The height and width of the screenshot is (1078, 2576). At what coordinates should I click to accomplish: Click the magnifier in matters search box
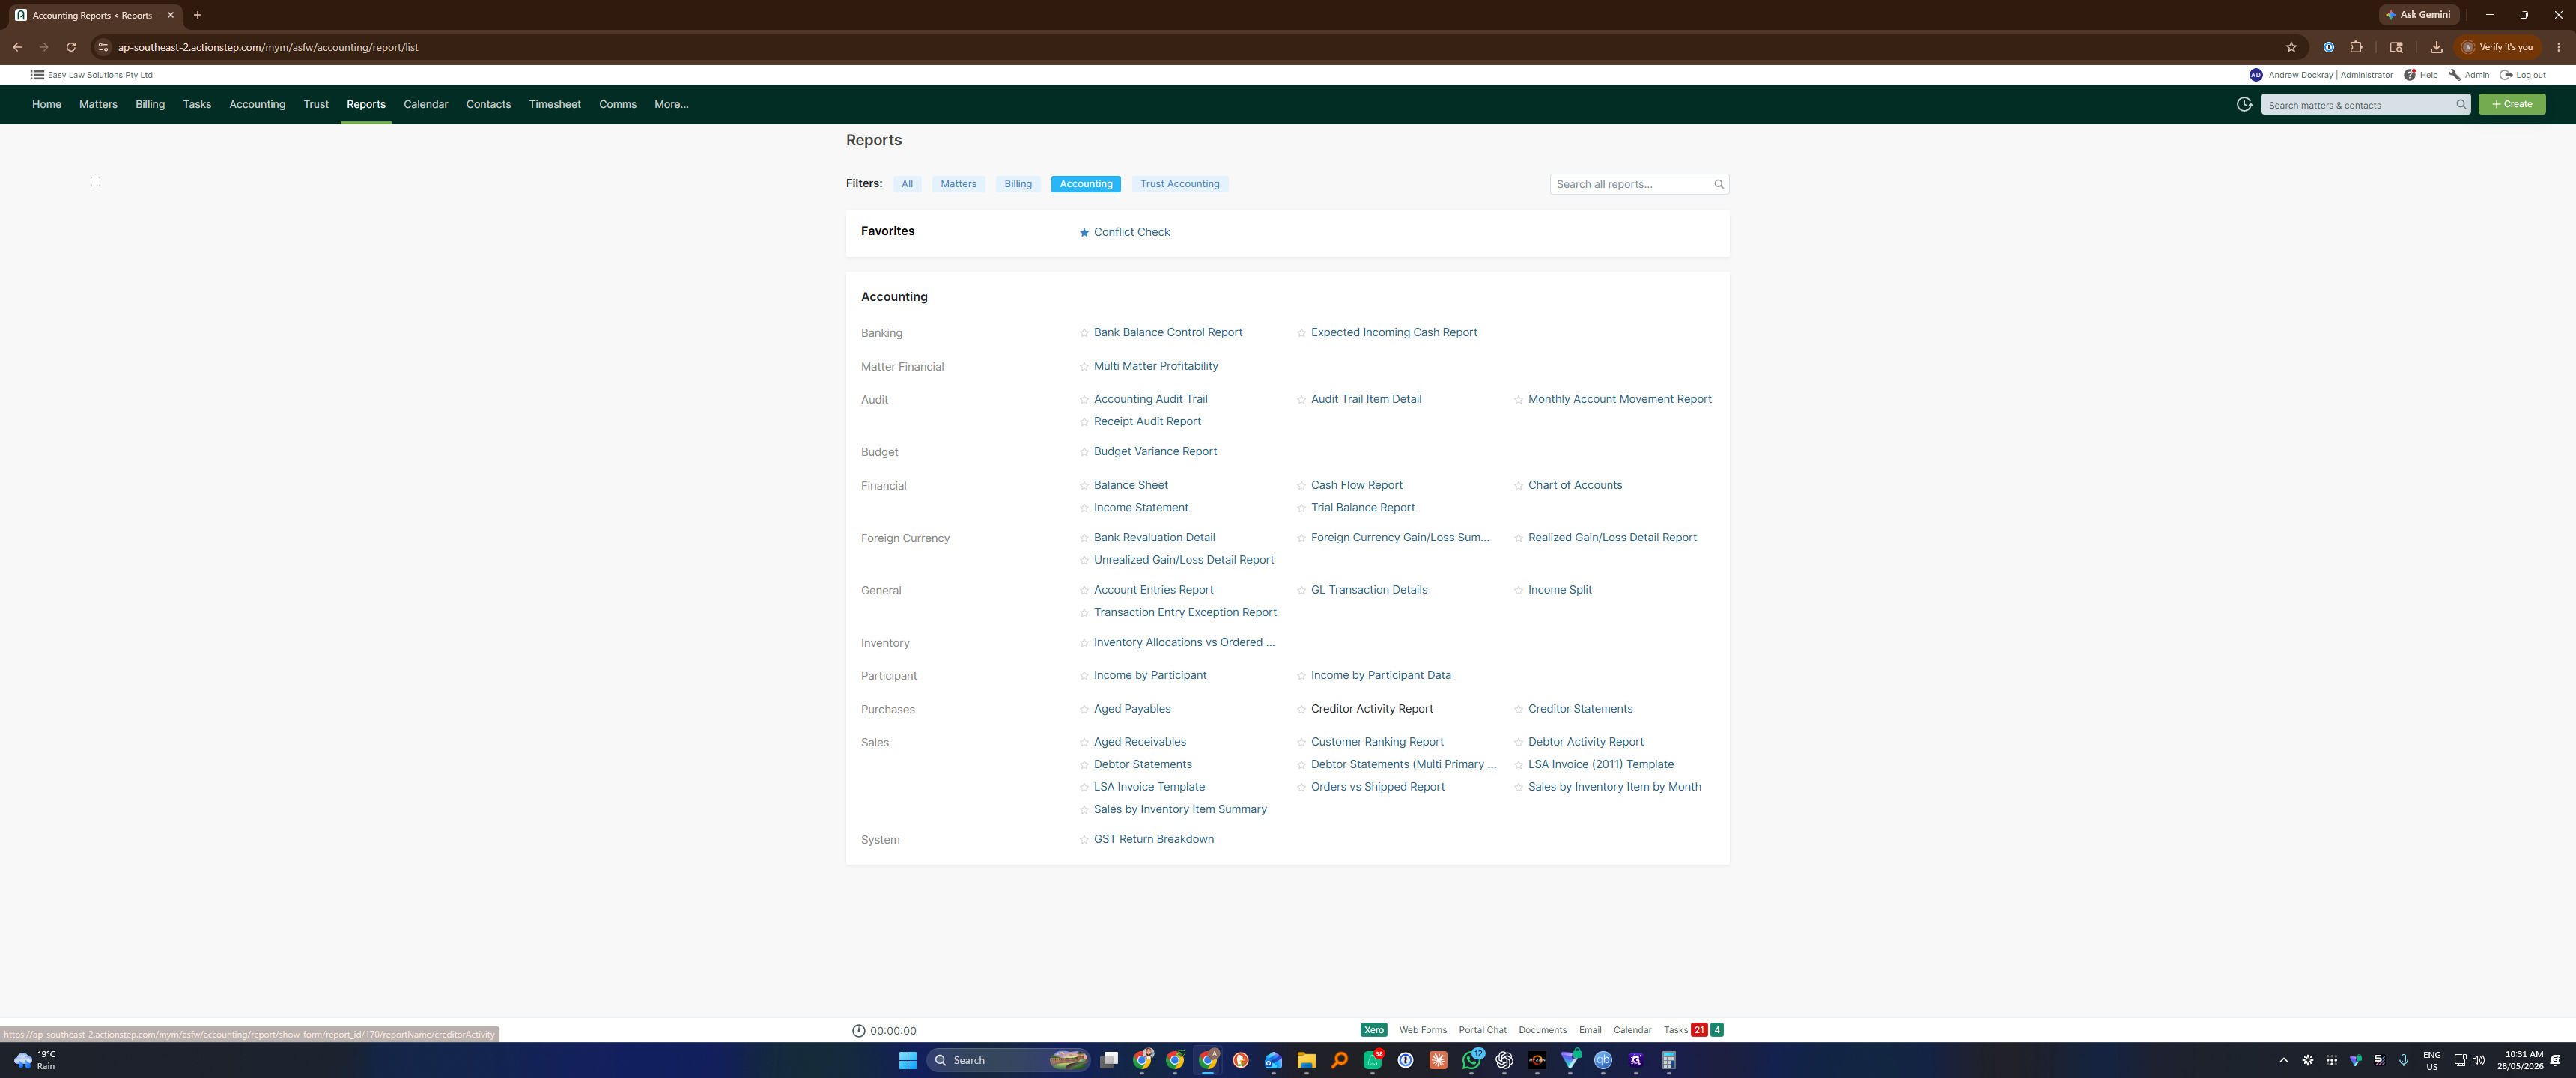point(2461,104)
